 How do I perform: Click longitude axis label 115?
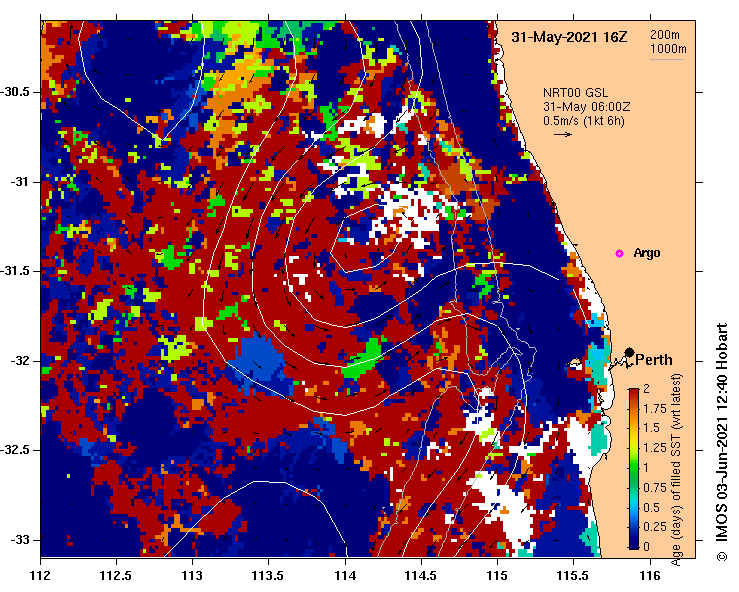tap(498, 575)
